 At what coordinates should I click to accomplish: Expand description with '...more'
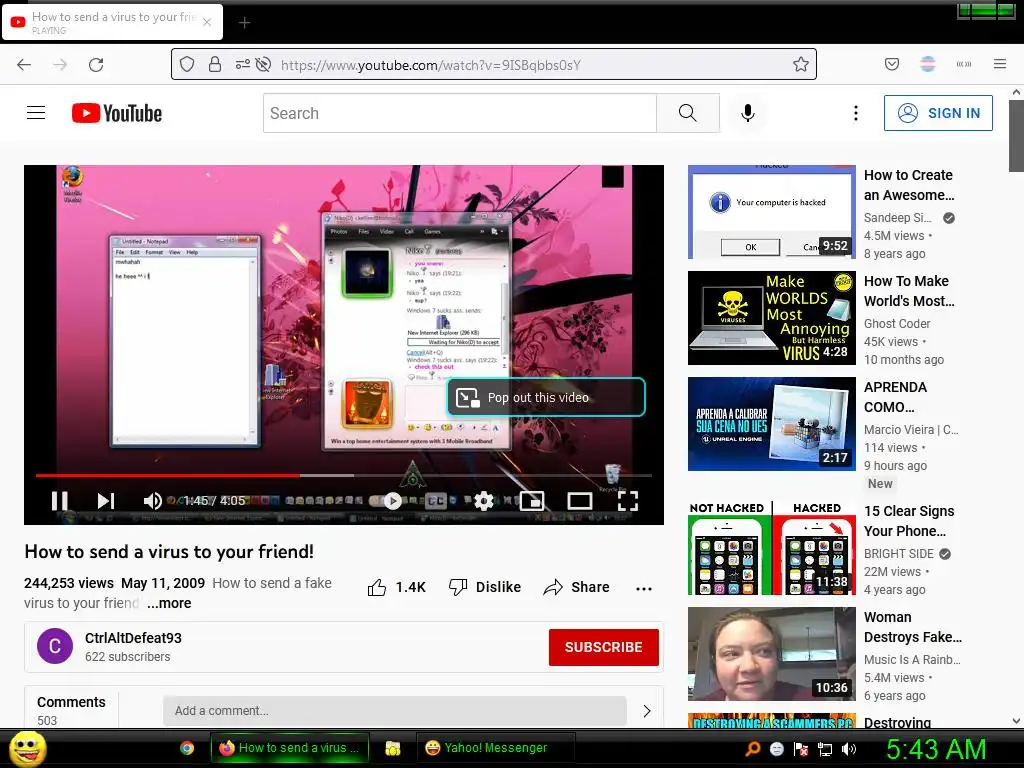pos(169,603)
